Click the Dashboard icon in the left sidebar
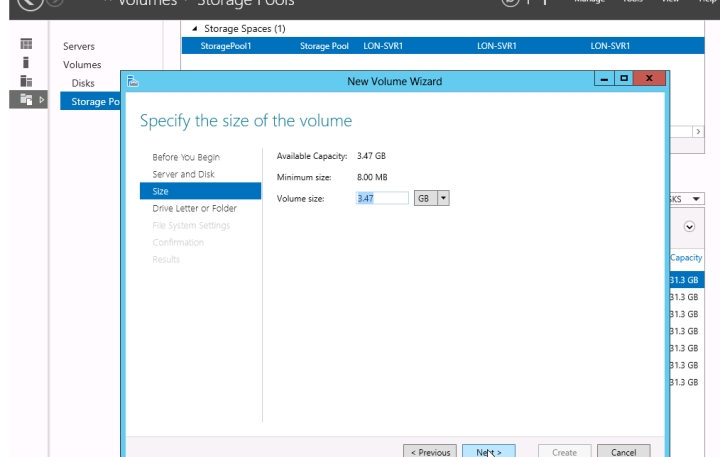The height and width of the screenshot is (457, 720). (27, 45)
